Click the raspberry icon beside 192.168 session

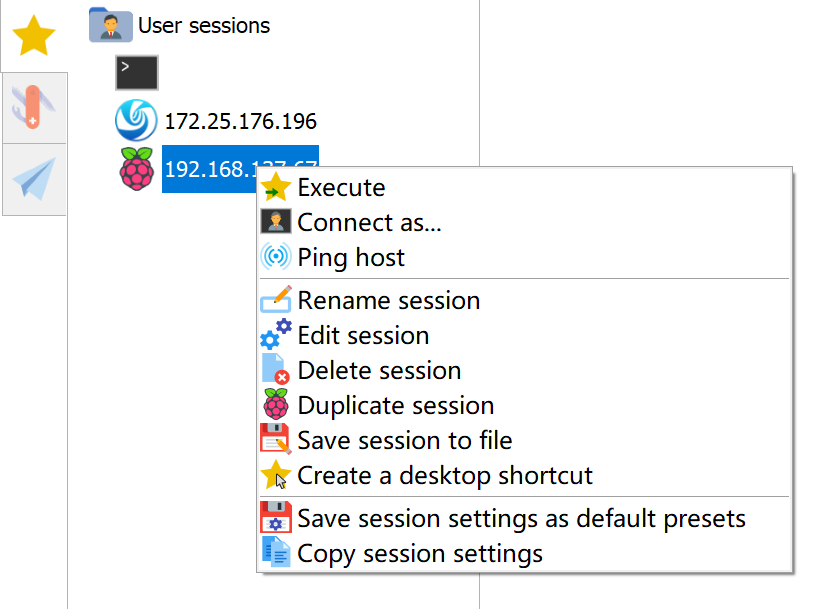(x=136, y=169)
